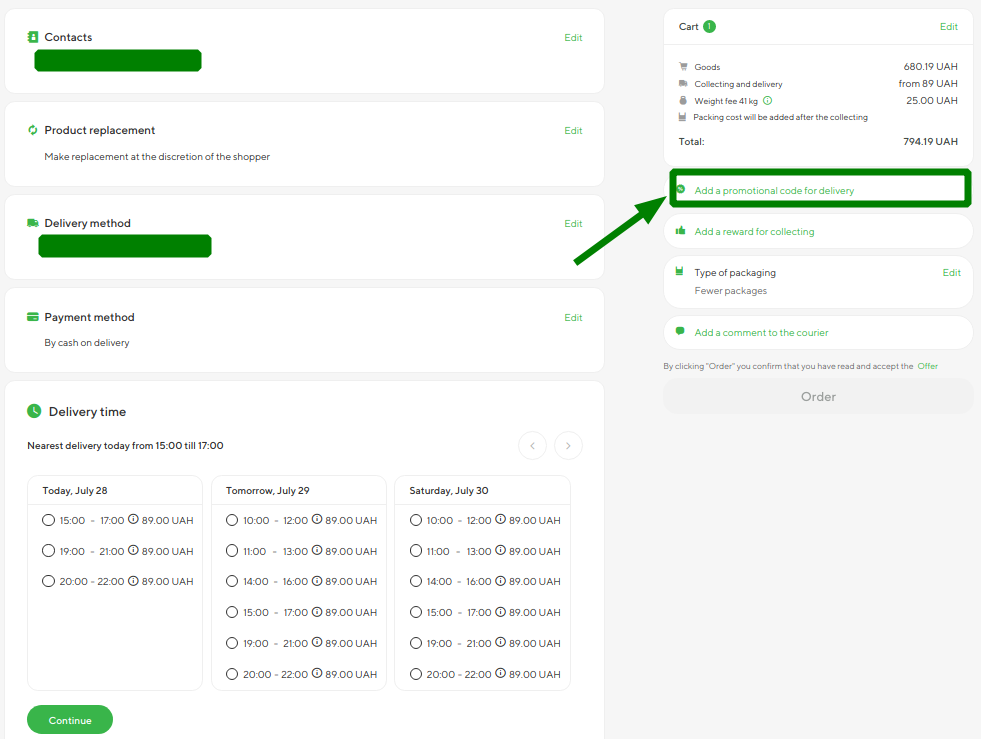Click the Weight fee info icon
The width and height of the screenshot is (981, 739).
coord(767,101)
